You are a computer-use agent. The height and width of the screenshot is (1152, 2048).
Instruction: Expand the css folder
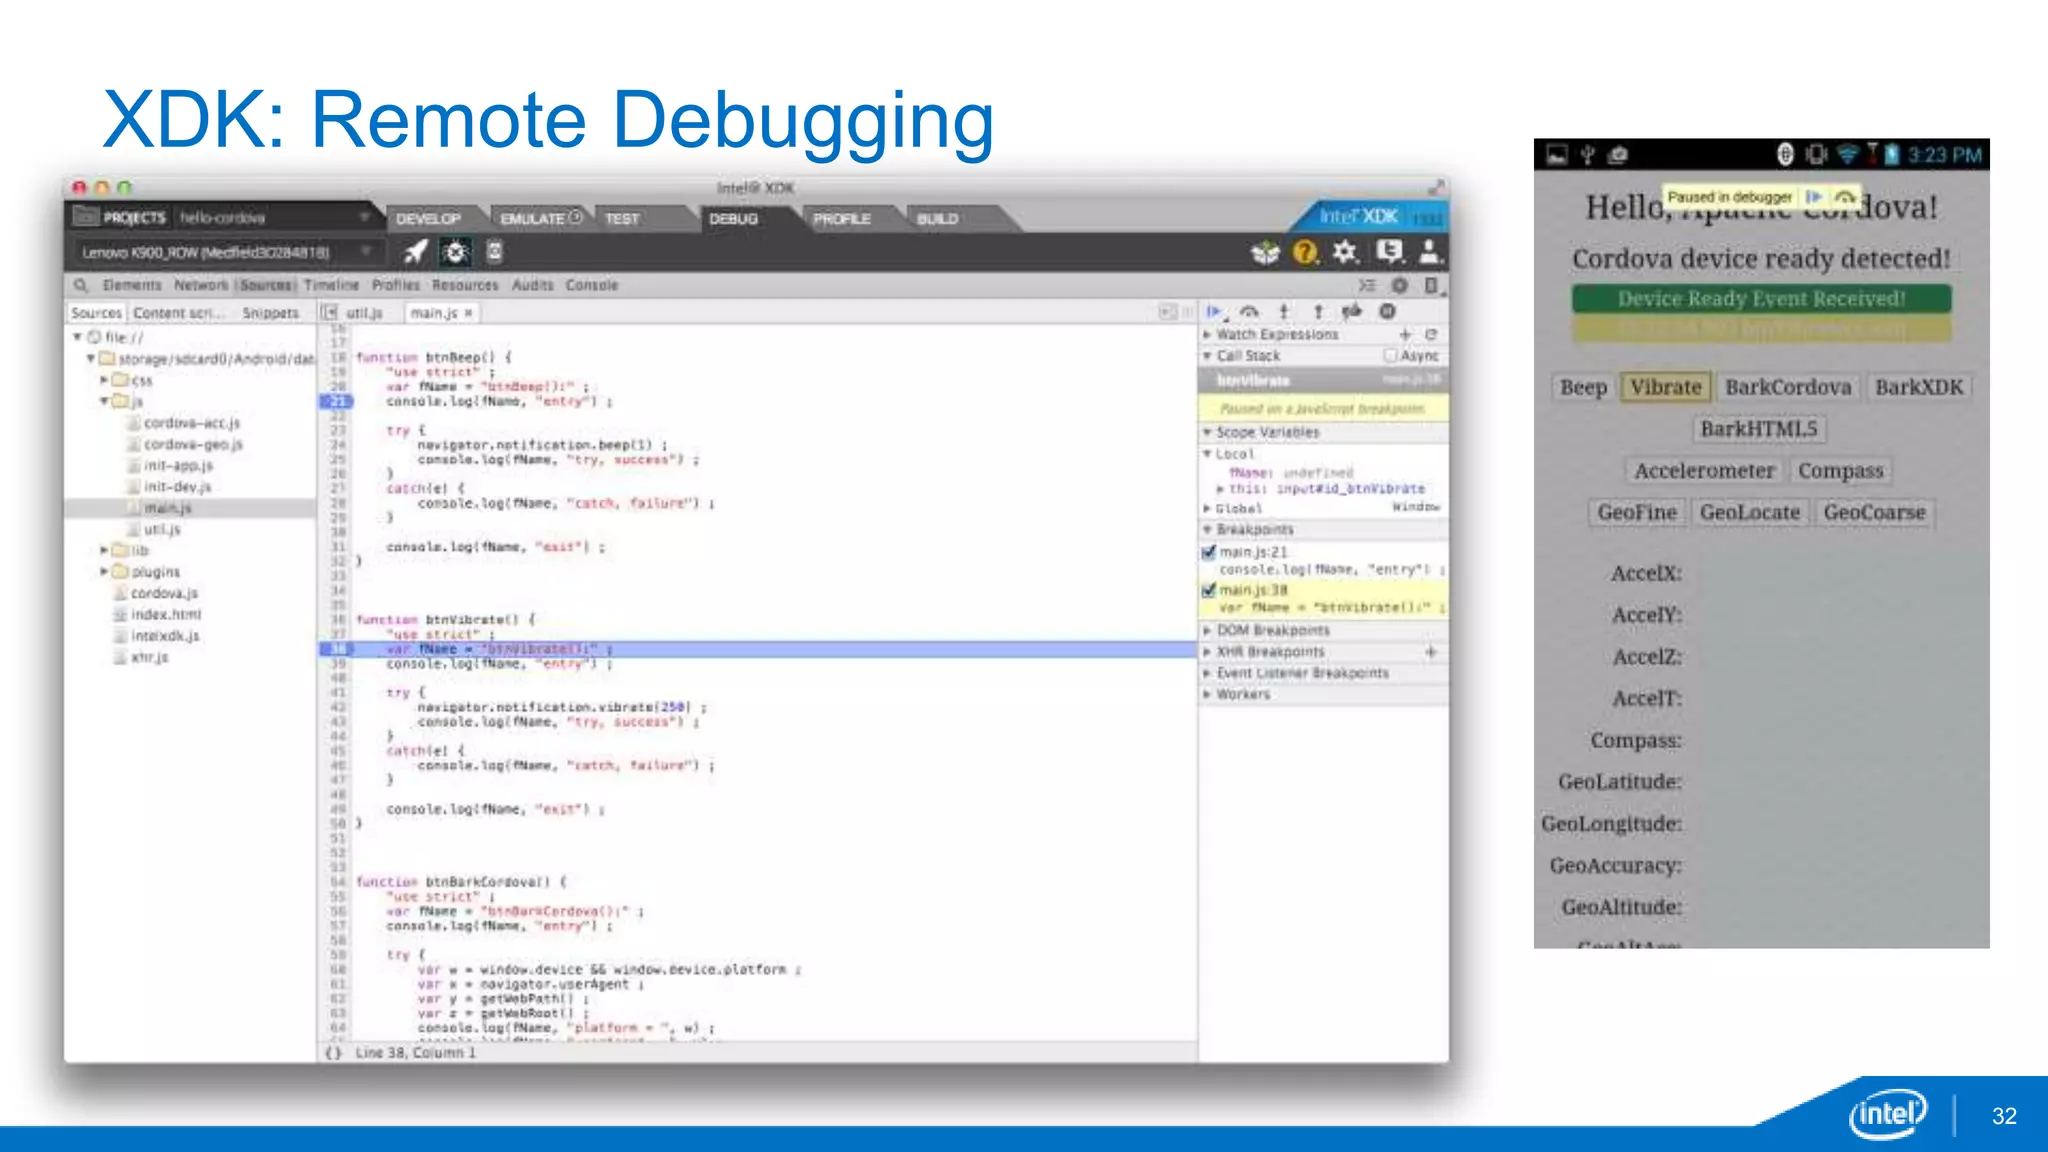coord(104,380)
